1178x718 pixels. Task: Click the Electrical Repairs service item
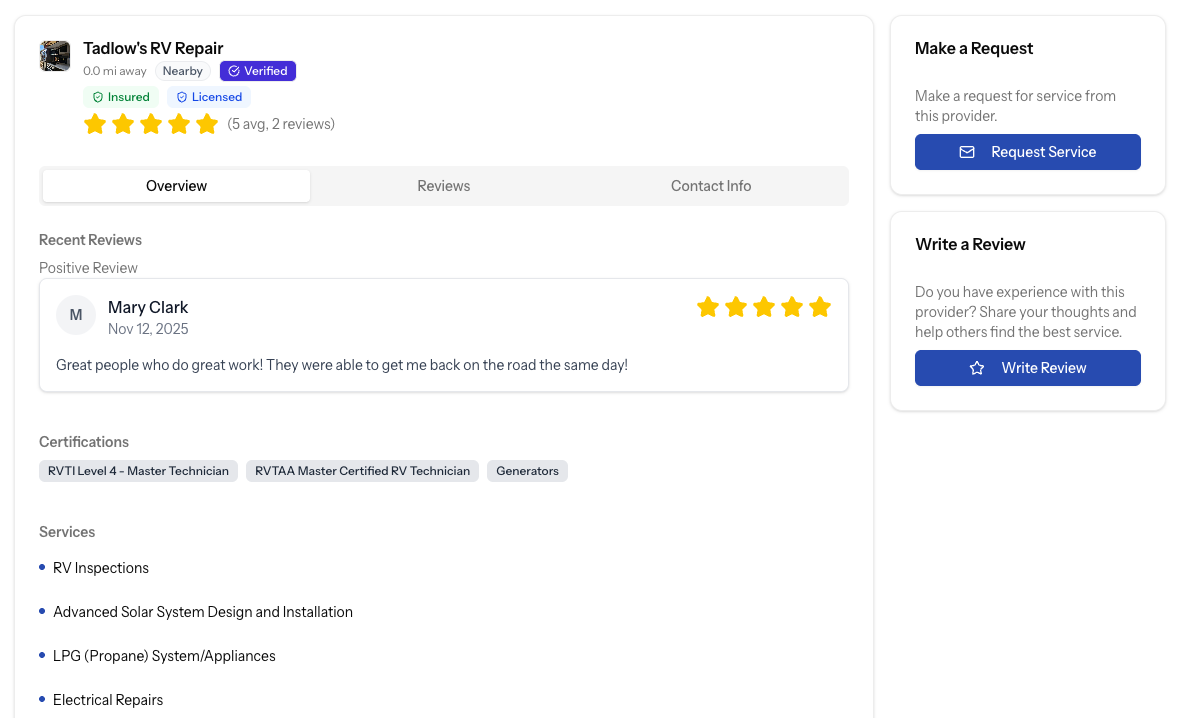pyautogui.click(x=108, y=700)
